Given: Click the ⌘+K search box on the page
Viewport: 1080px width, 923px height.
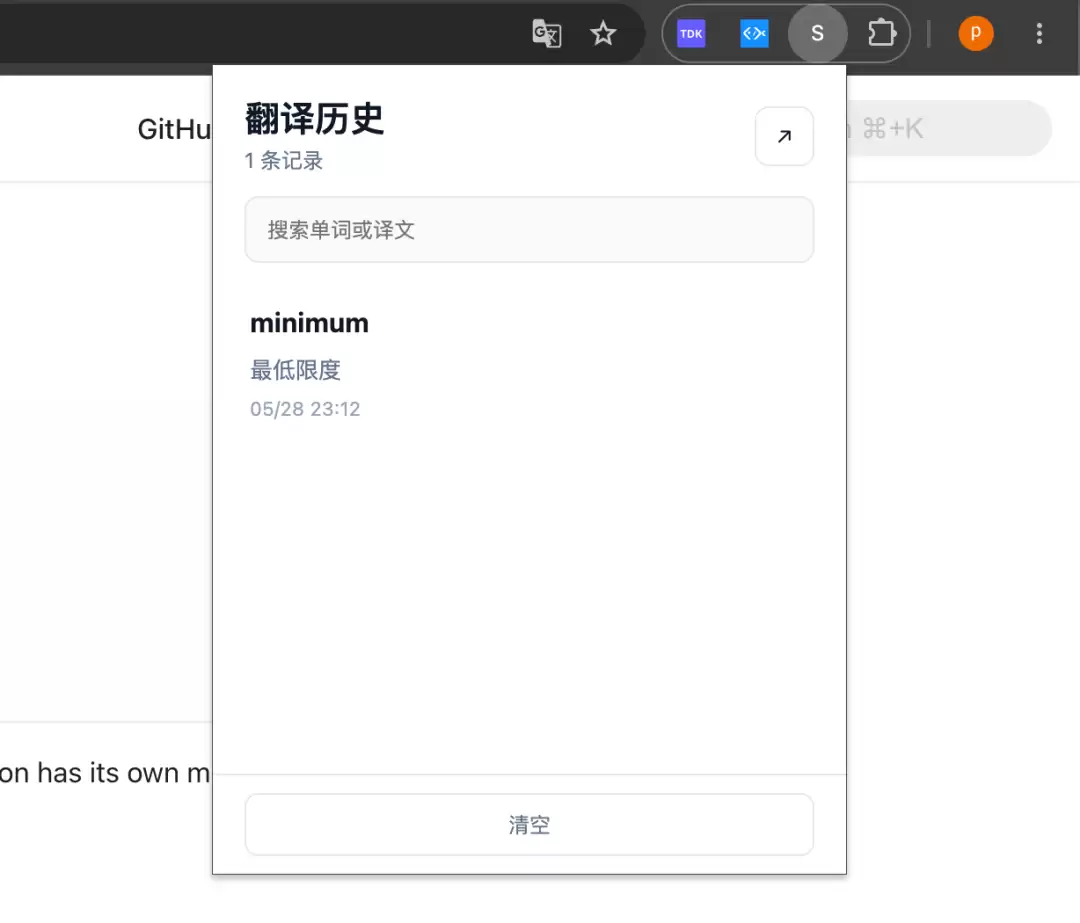Looking at the screenshot, I should pos(949,128).
